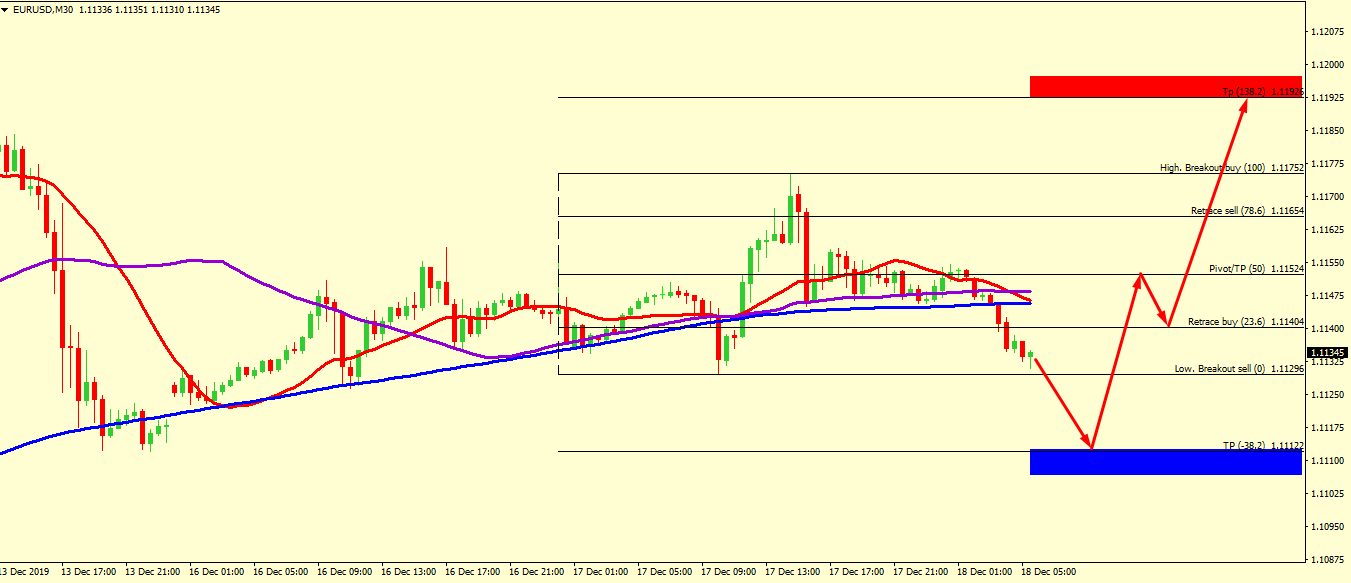Click the 13 Dec 17:00 time label
1351x583 pixels.
tap(88, 572)
